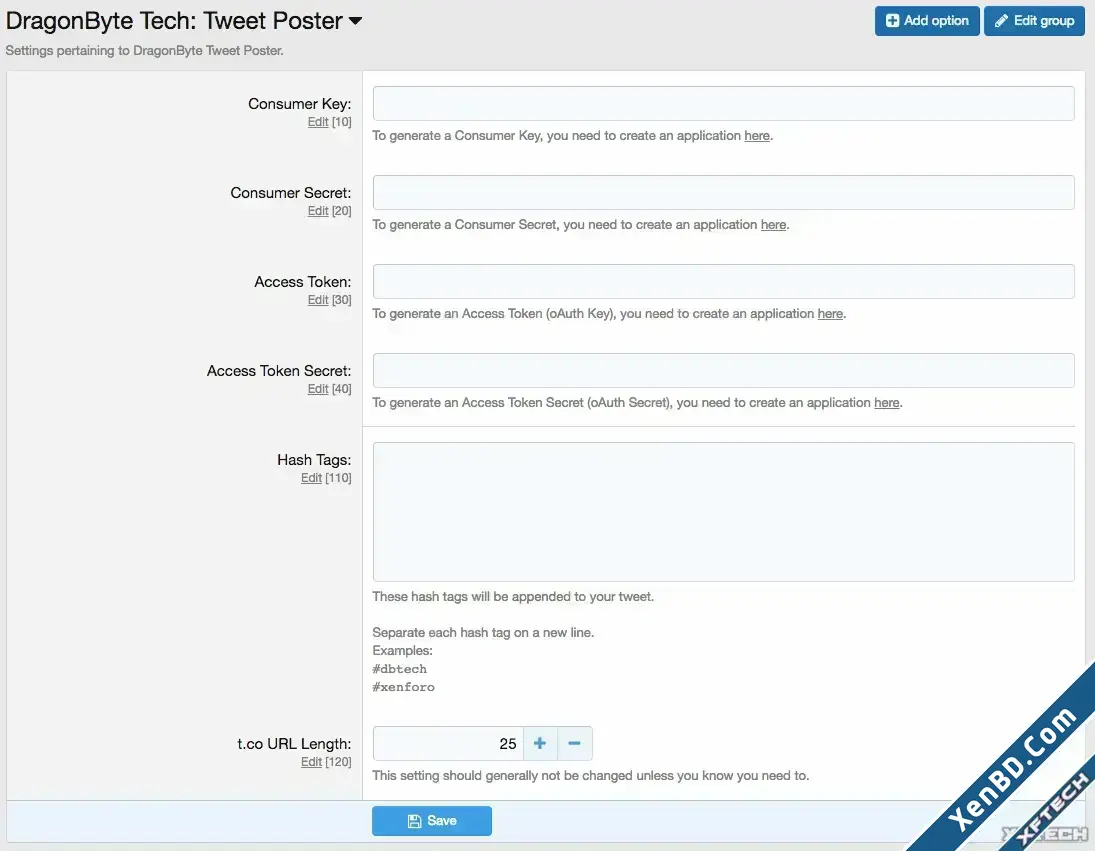Image resolution: width=1095 pixels, height=851 pixels.
Task: Click the Add option button
Action: pyautogui.click(x=927, y=21)
